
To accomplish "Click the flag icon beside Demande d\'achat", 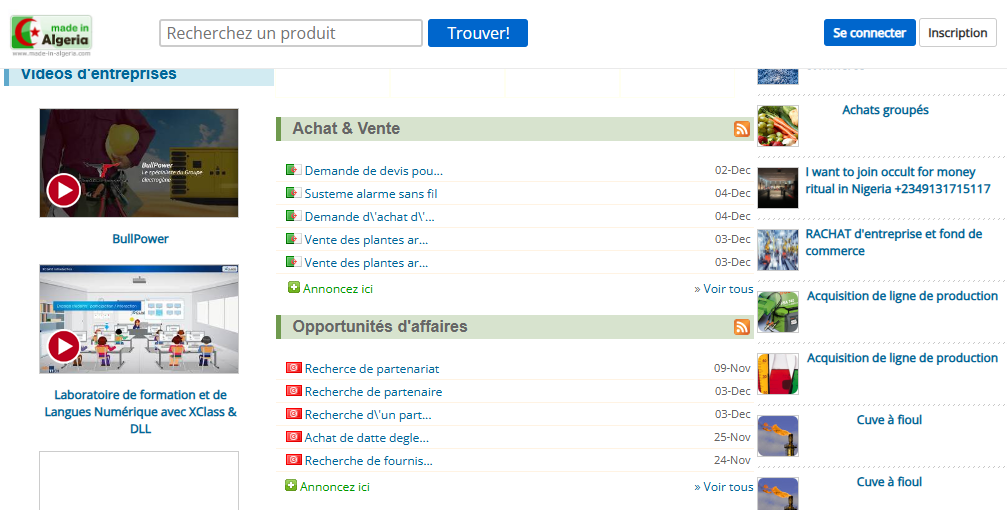I will coord(293,216).
